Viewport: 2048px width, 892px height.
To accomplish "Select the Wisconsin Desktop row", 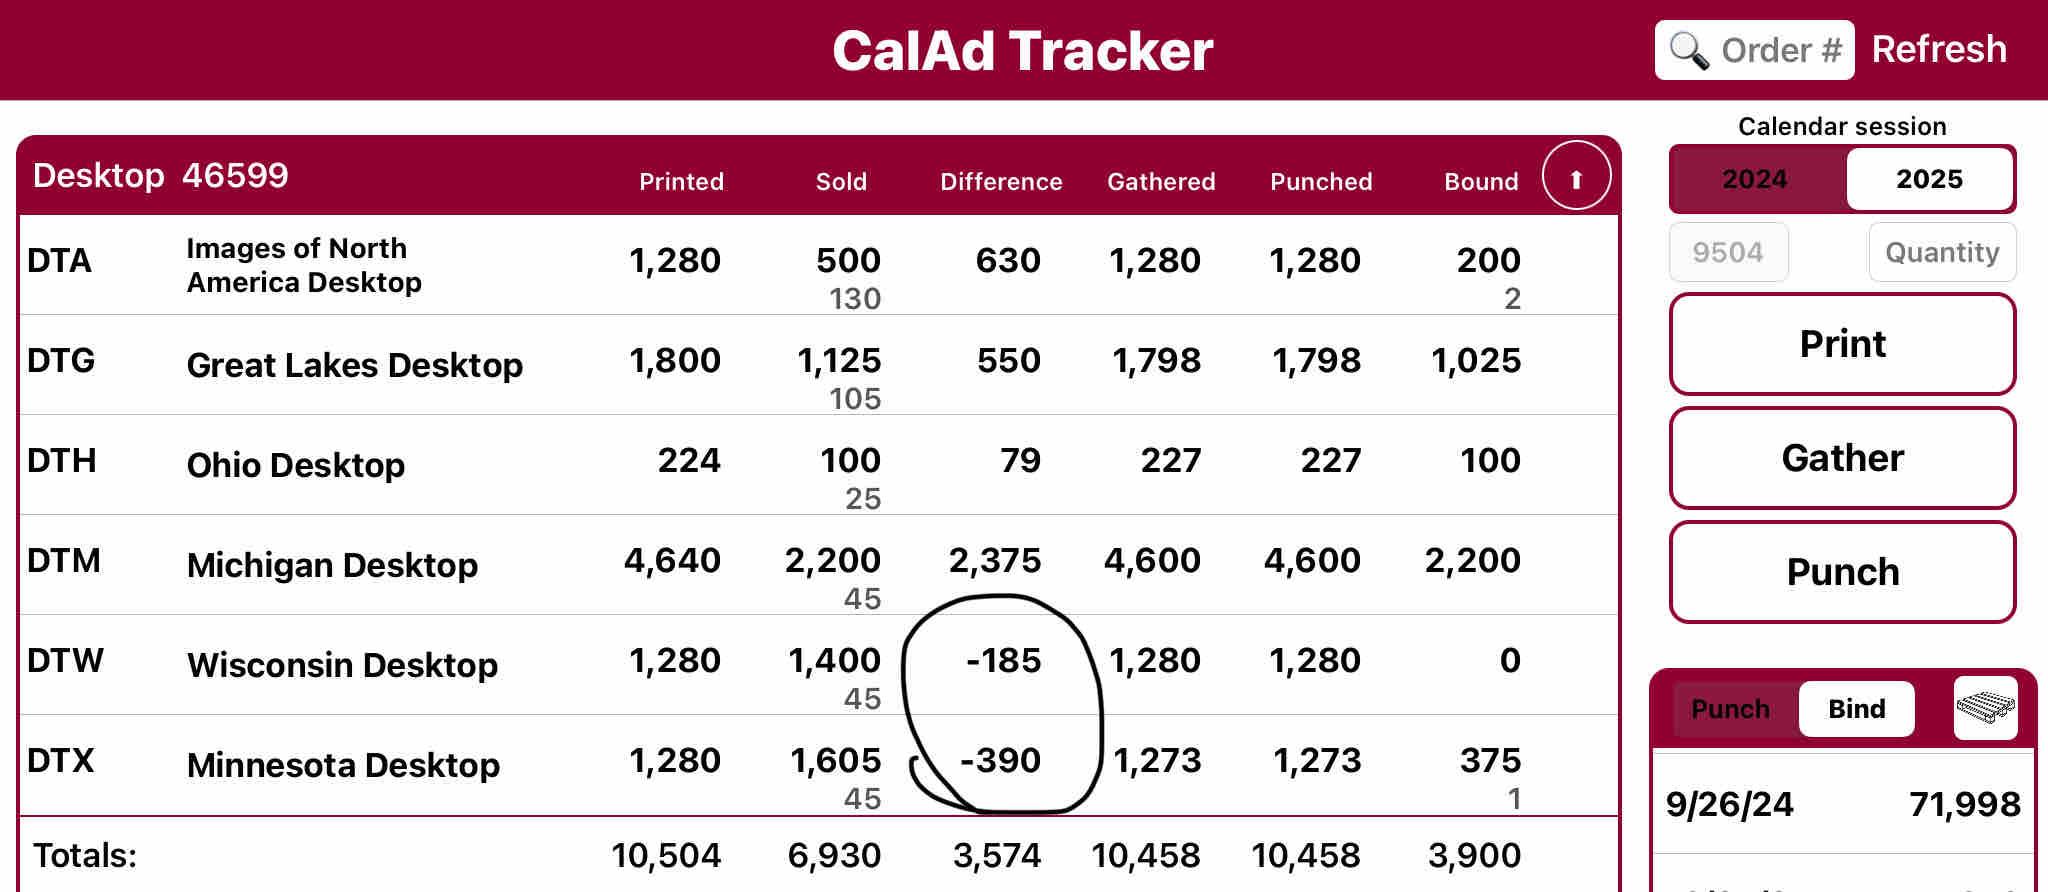I will coord(342,665).
